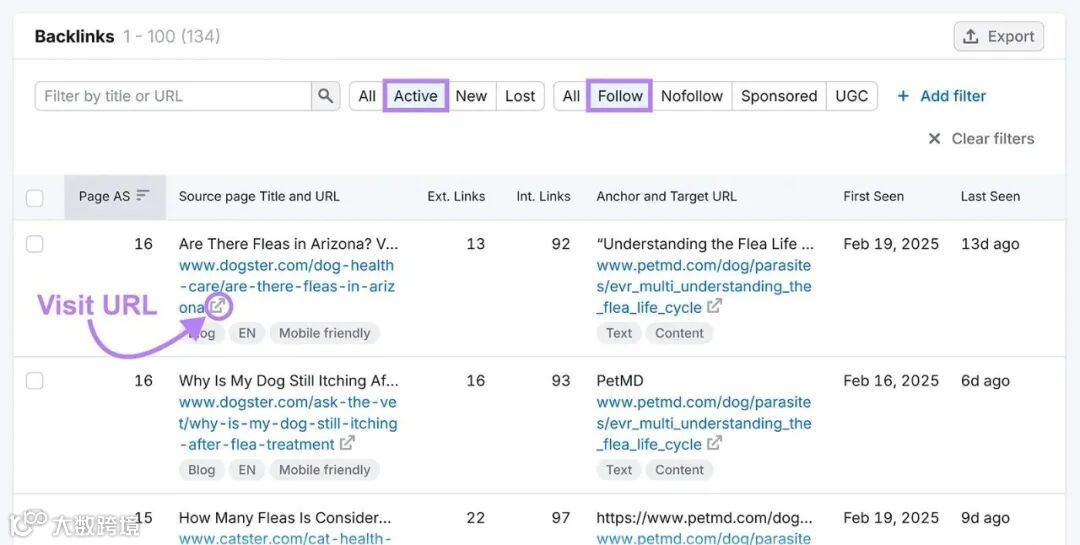Click the Export button
This screenshot has width=1080, height=545.
click(x=999, y=37)
